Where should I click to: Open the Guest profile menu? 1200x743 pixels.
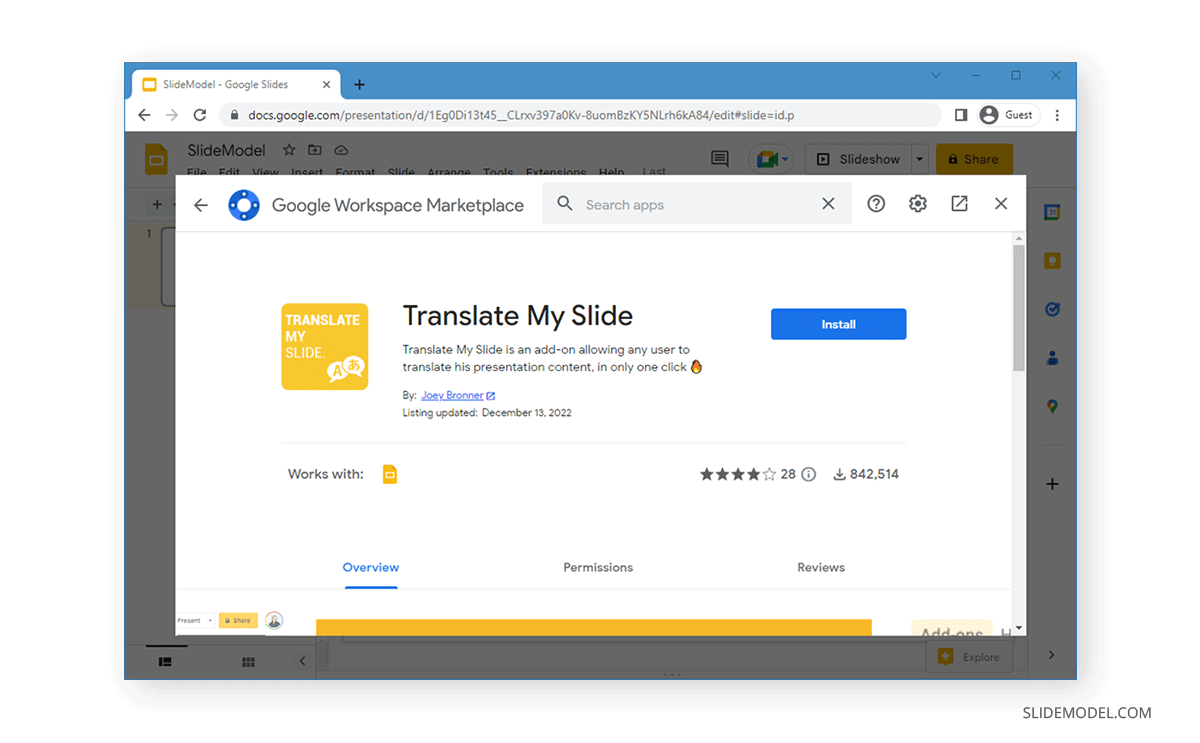coord(1009,115)
